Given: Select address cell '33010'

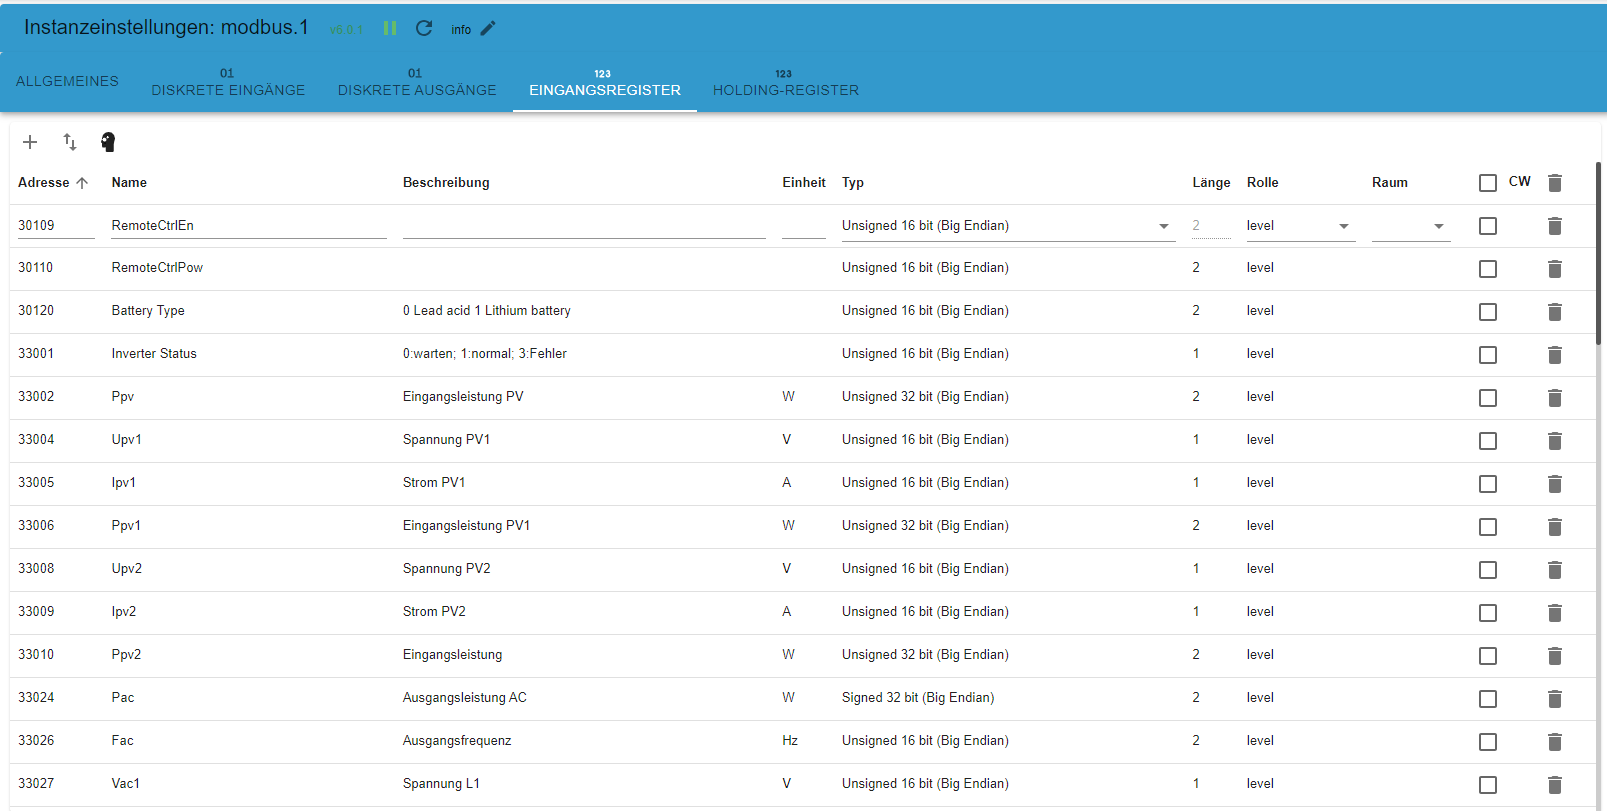Looking at the screenshot, I should click(36, 655).
